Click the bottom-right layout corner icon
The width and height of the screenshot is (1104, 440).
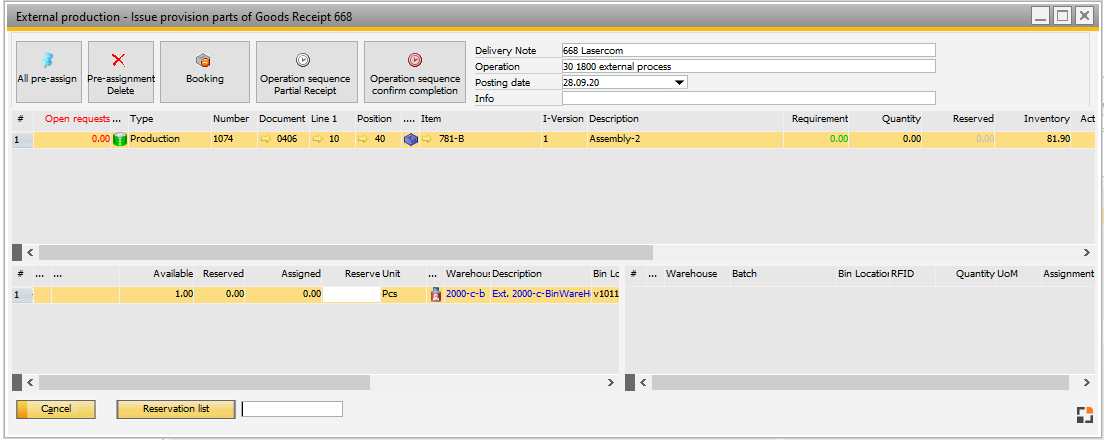point(1083,415)
